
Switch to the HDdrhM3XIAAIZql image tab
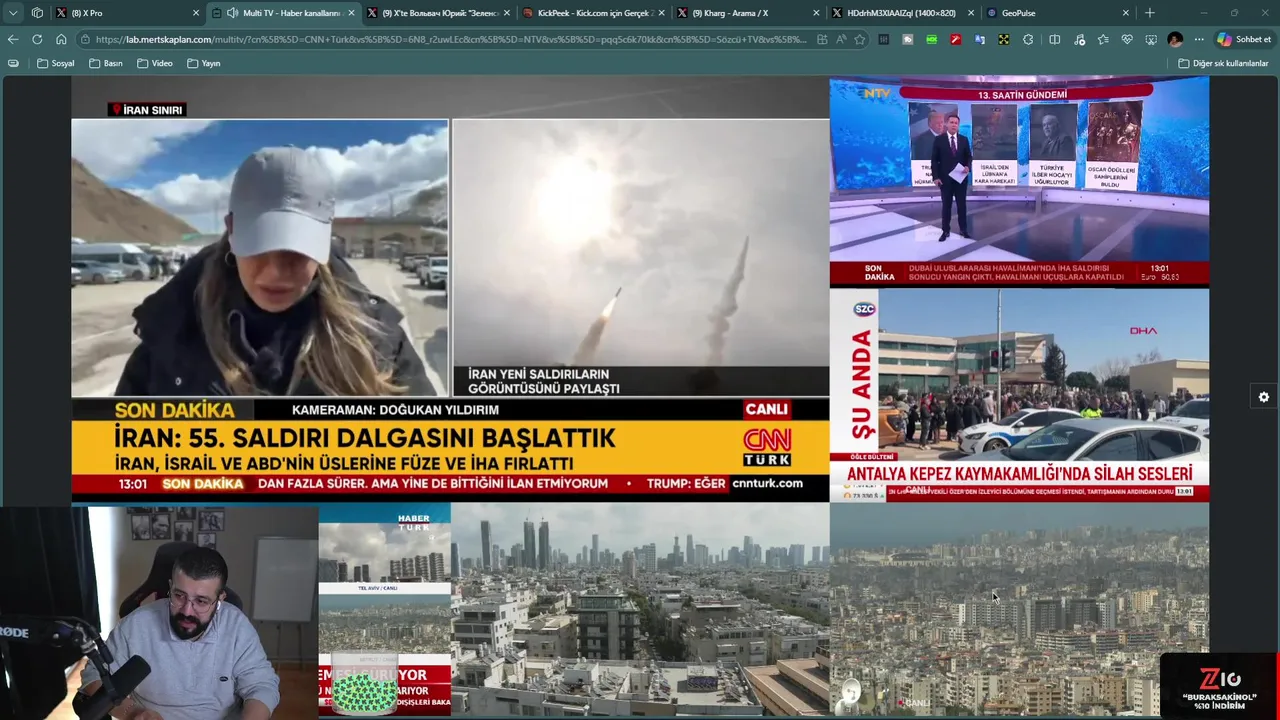(903, 13)
